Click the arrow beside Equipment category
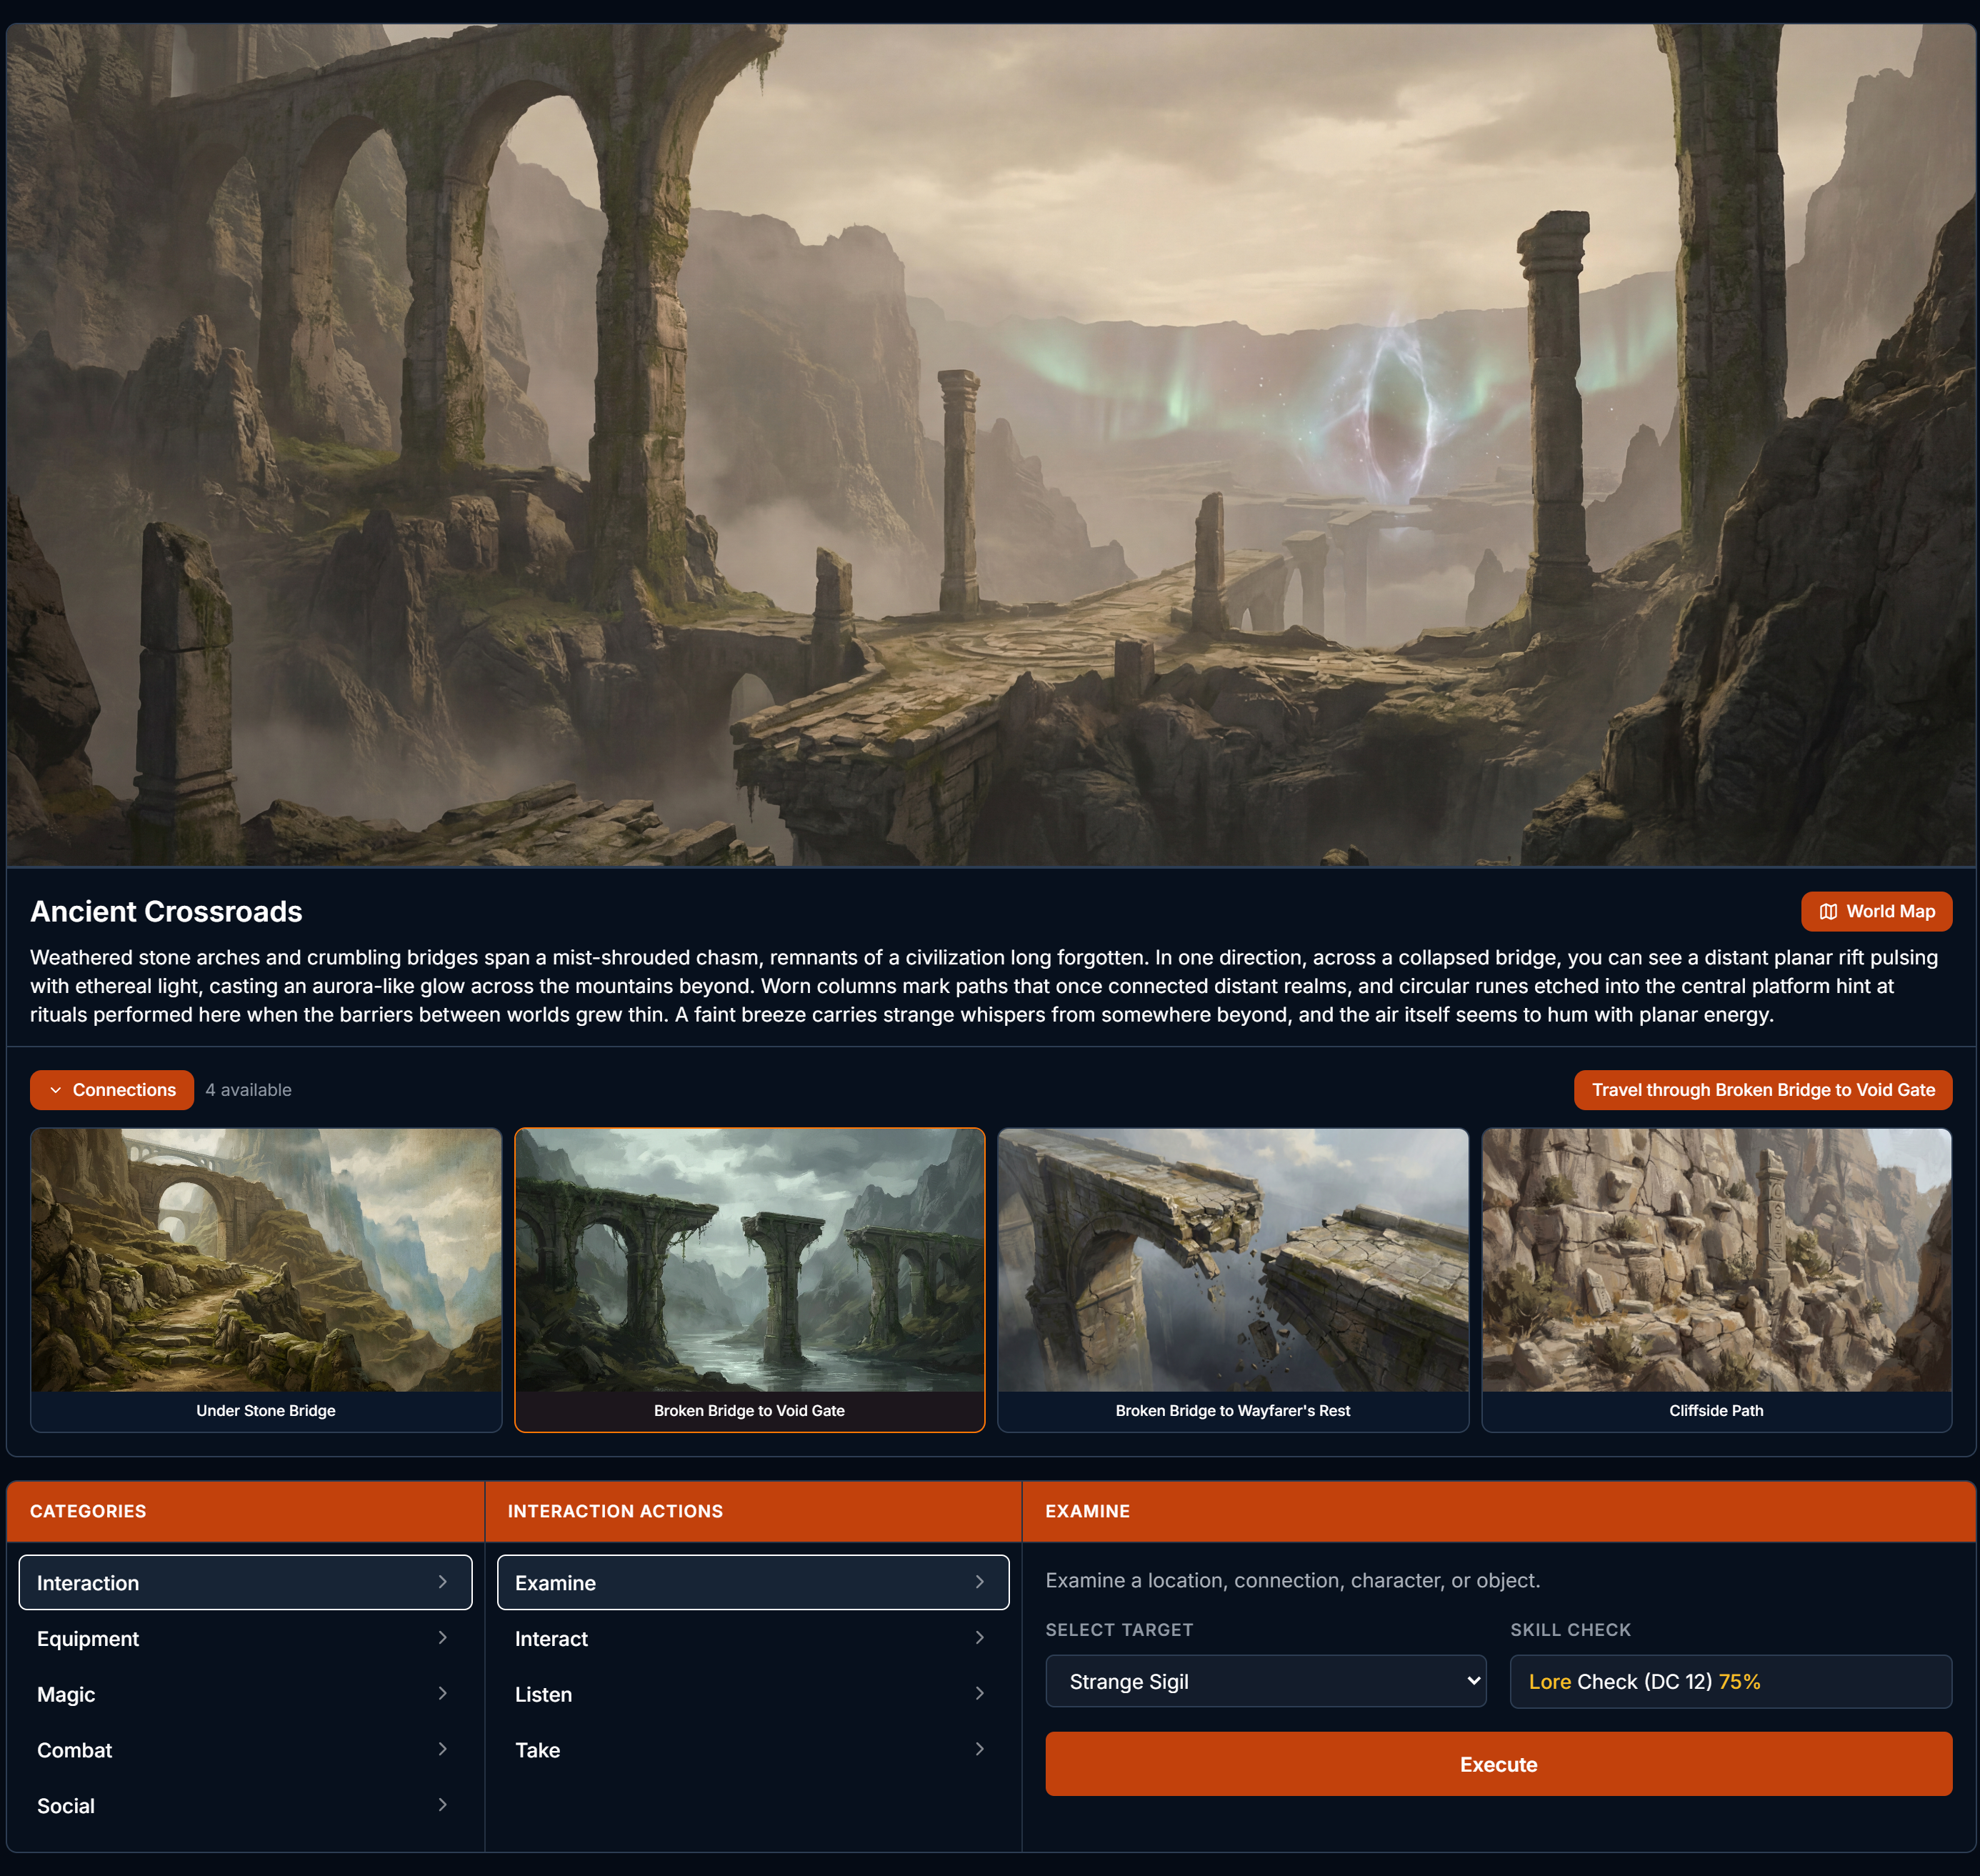 click(442, 1638)
